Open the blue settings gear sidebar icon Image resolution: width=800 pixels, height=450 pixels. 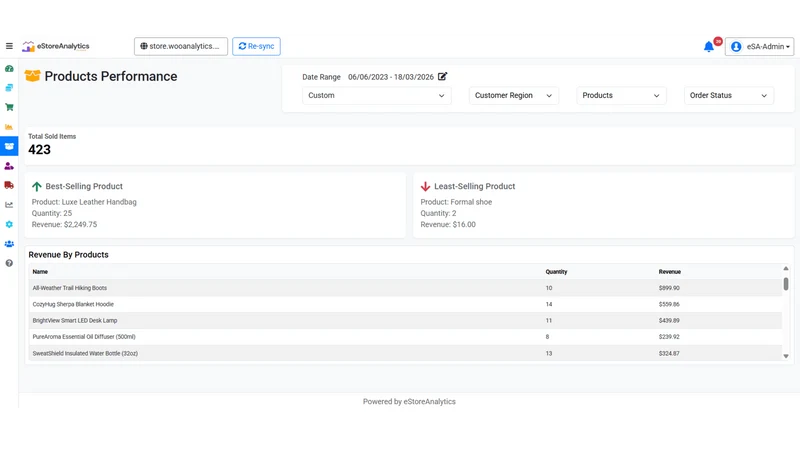tap(9, 224)
